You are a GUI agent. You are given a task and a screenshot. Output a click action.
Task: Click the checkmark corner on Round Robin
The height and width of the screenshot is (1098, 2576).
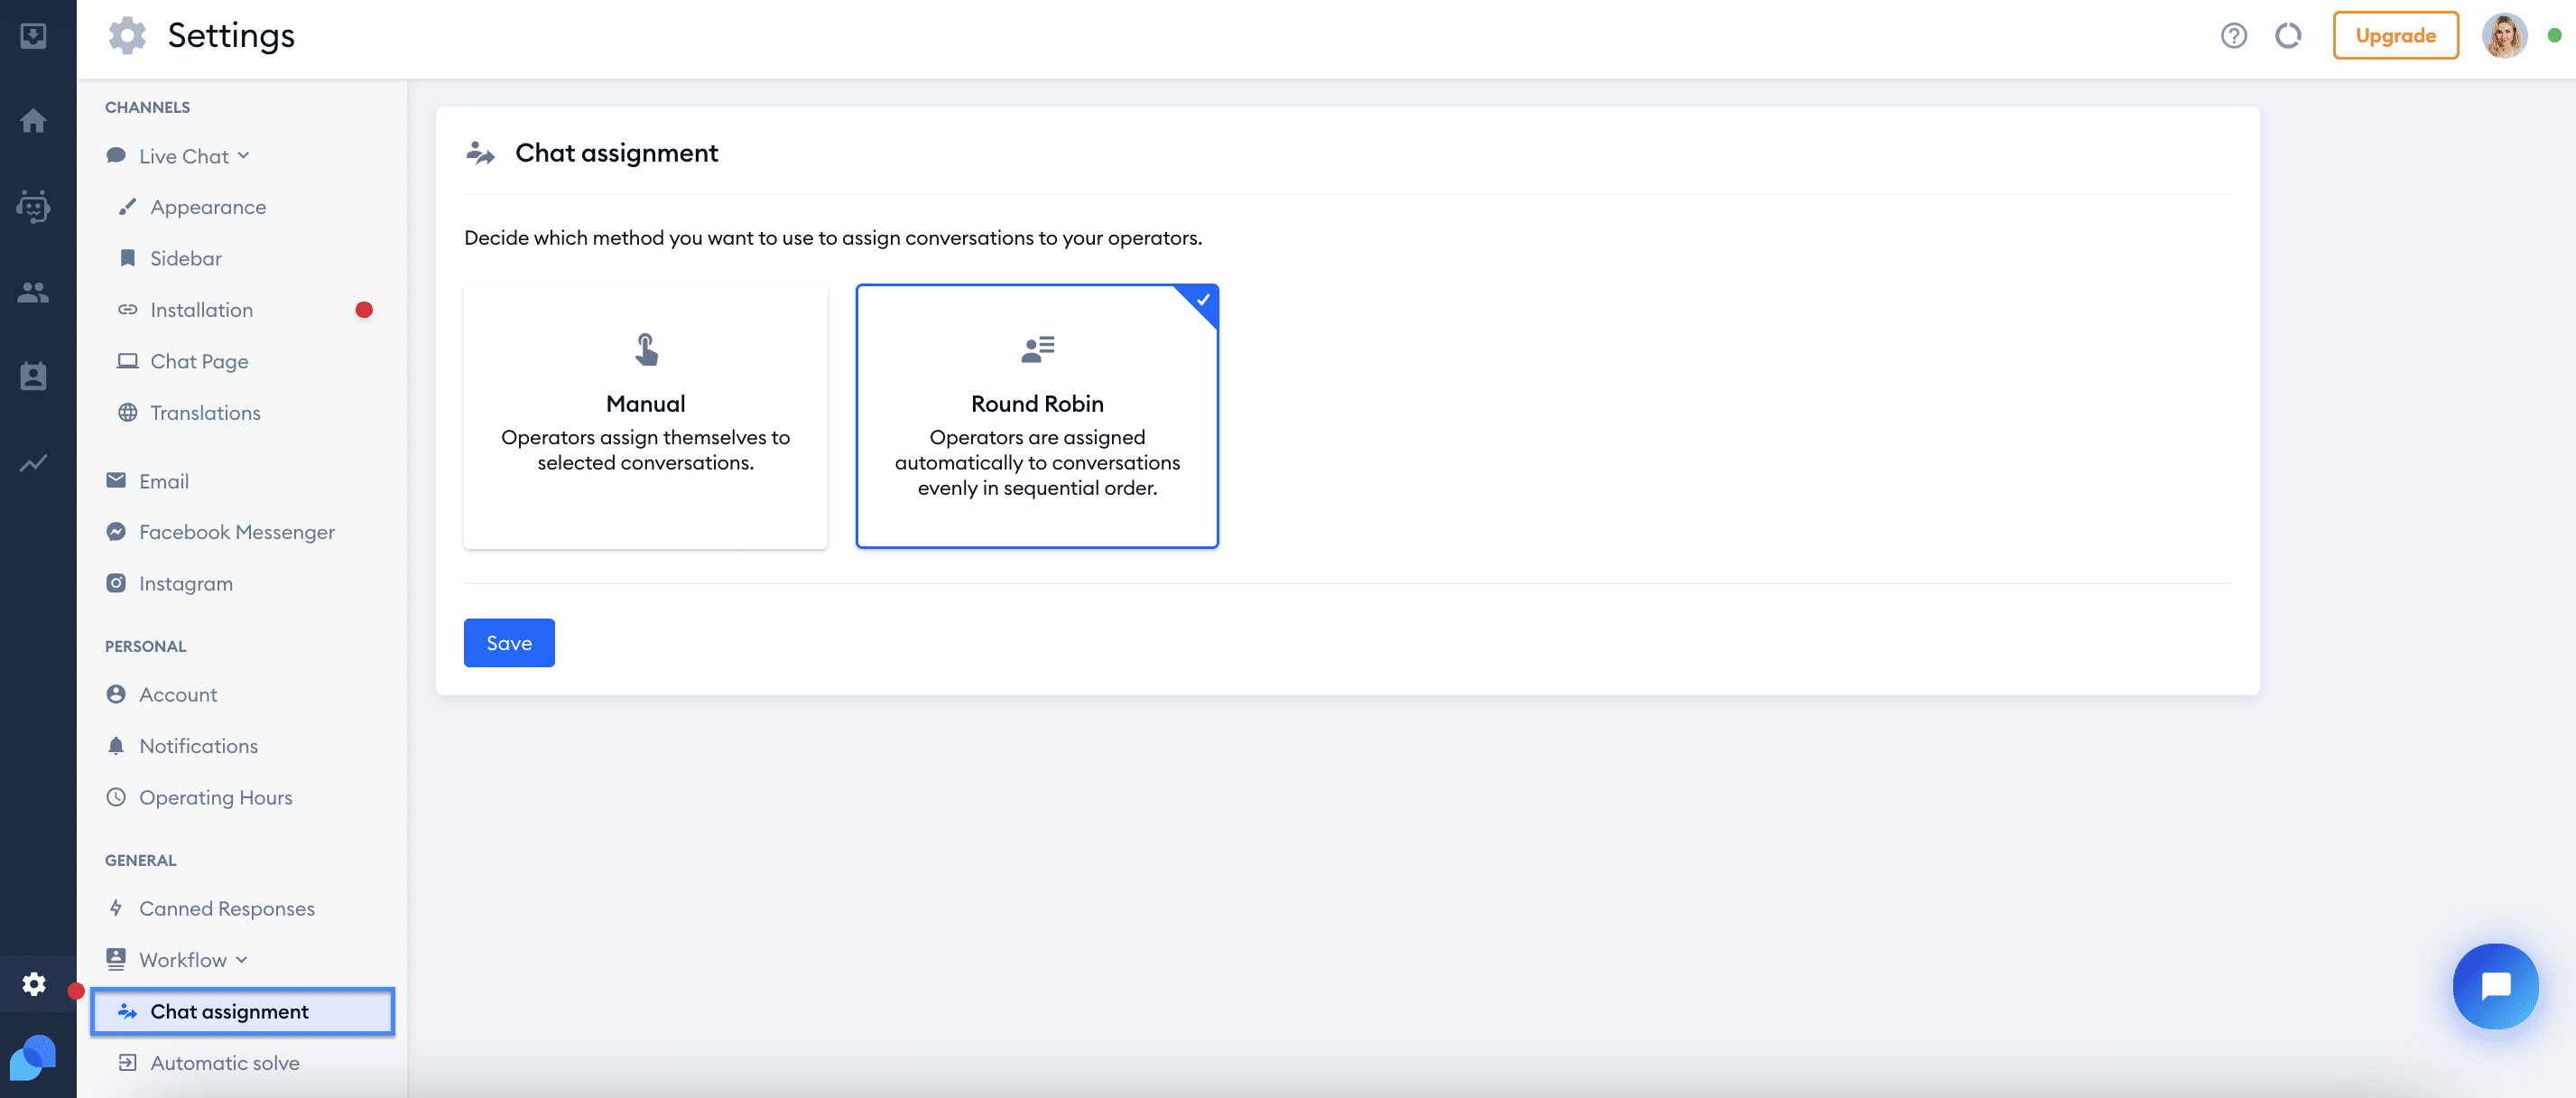(x=1203, y=299)
